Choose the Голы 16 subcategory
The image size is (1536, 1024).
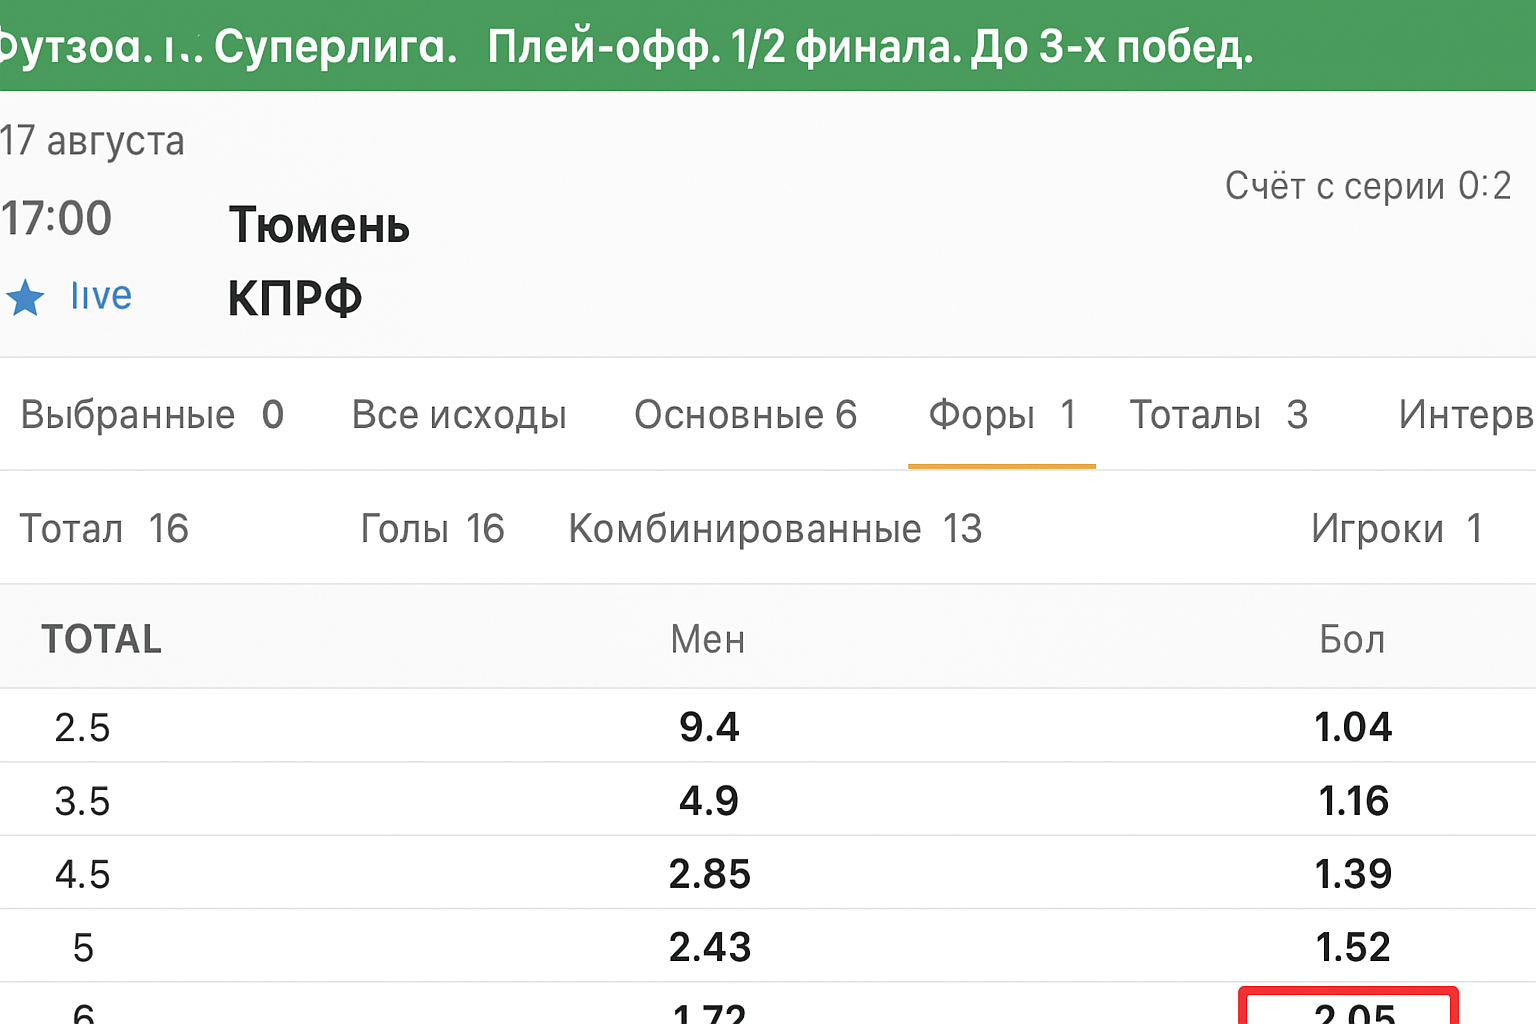coord(432,529)
